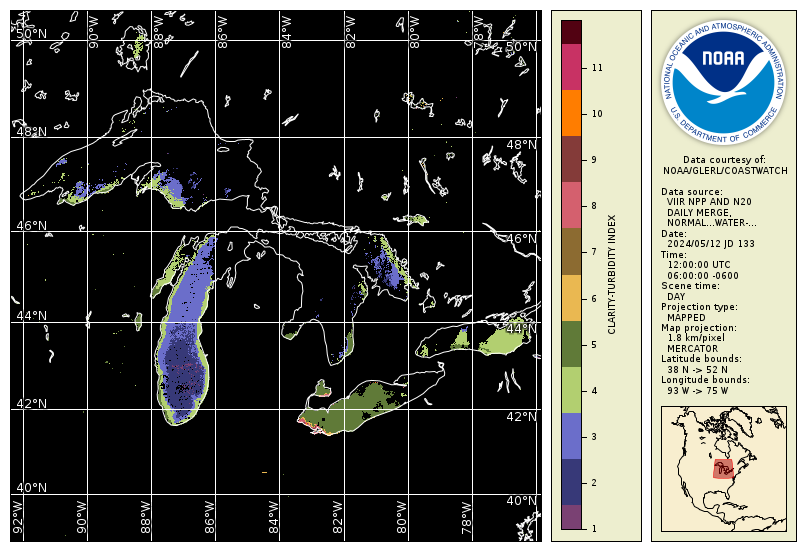Click the 46°N label on left edge
The width and height of the screenshot is (806, 551).
coord(31,226)
